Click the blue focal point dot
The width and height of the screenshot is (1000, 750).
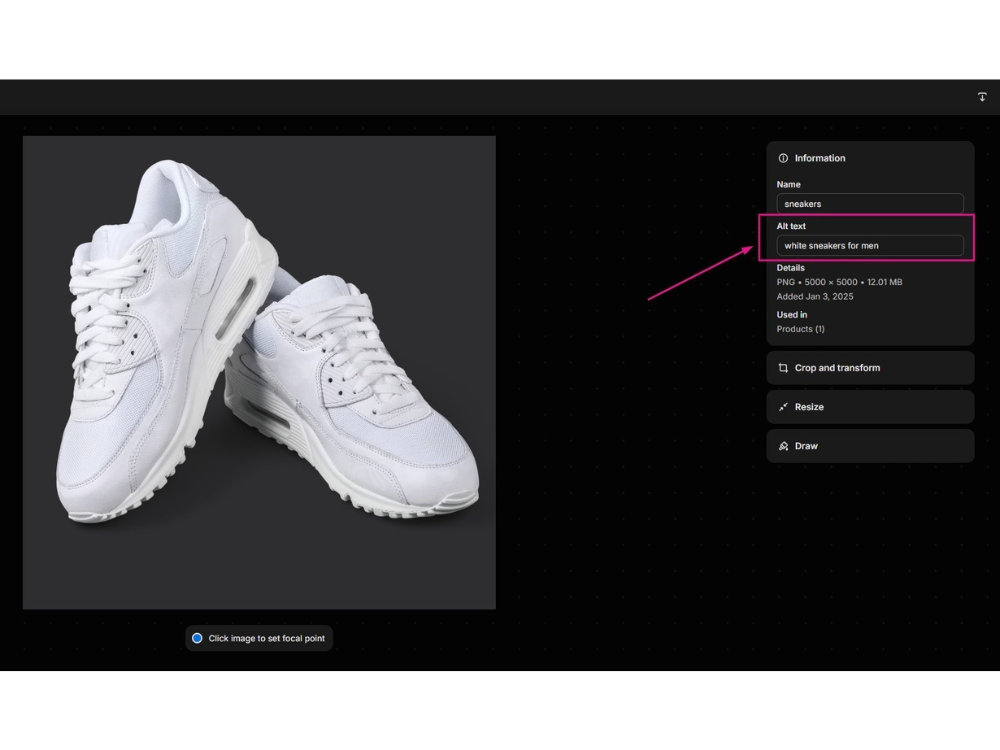(x=197, y=638)
